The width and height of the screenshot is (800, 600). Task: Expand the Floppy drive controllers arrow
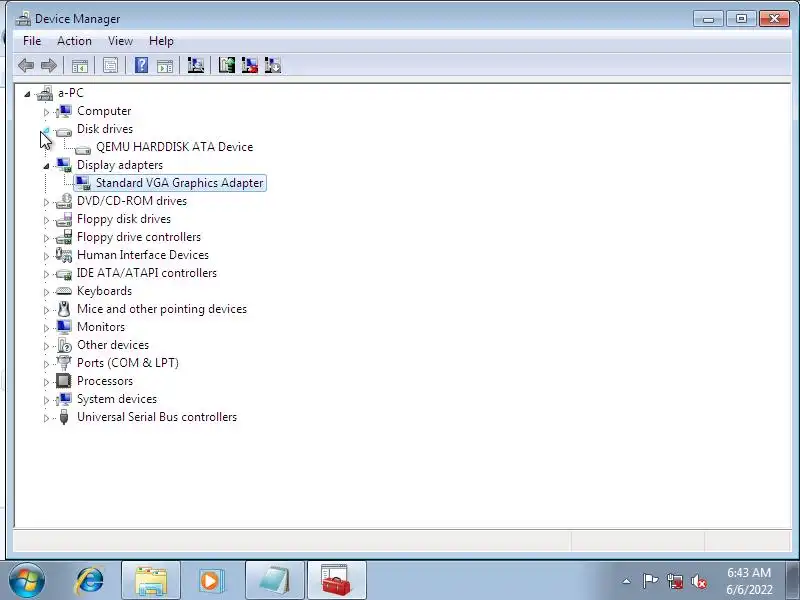46,238
